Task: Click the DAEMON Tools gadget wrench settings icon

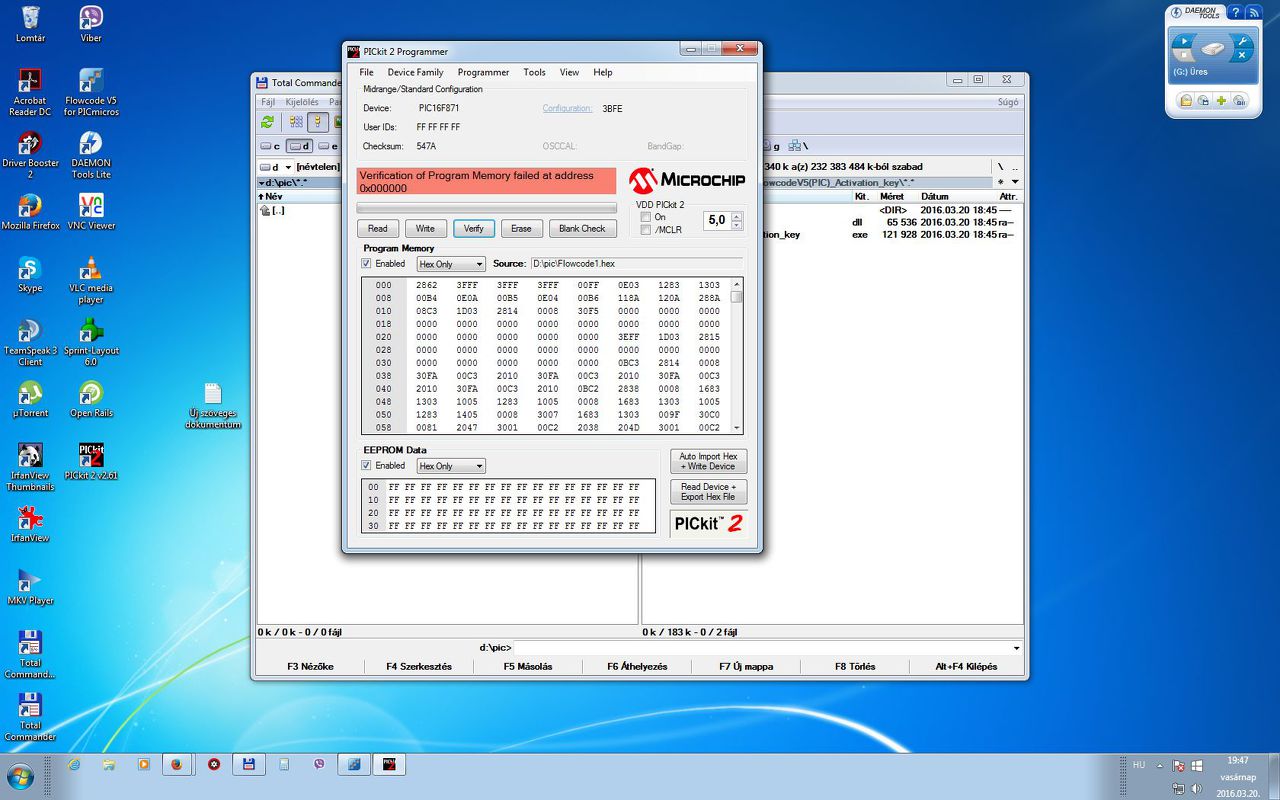Action: coord(1242,41)
